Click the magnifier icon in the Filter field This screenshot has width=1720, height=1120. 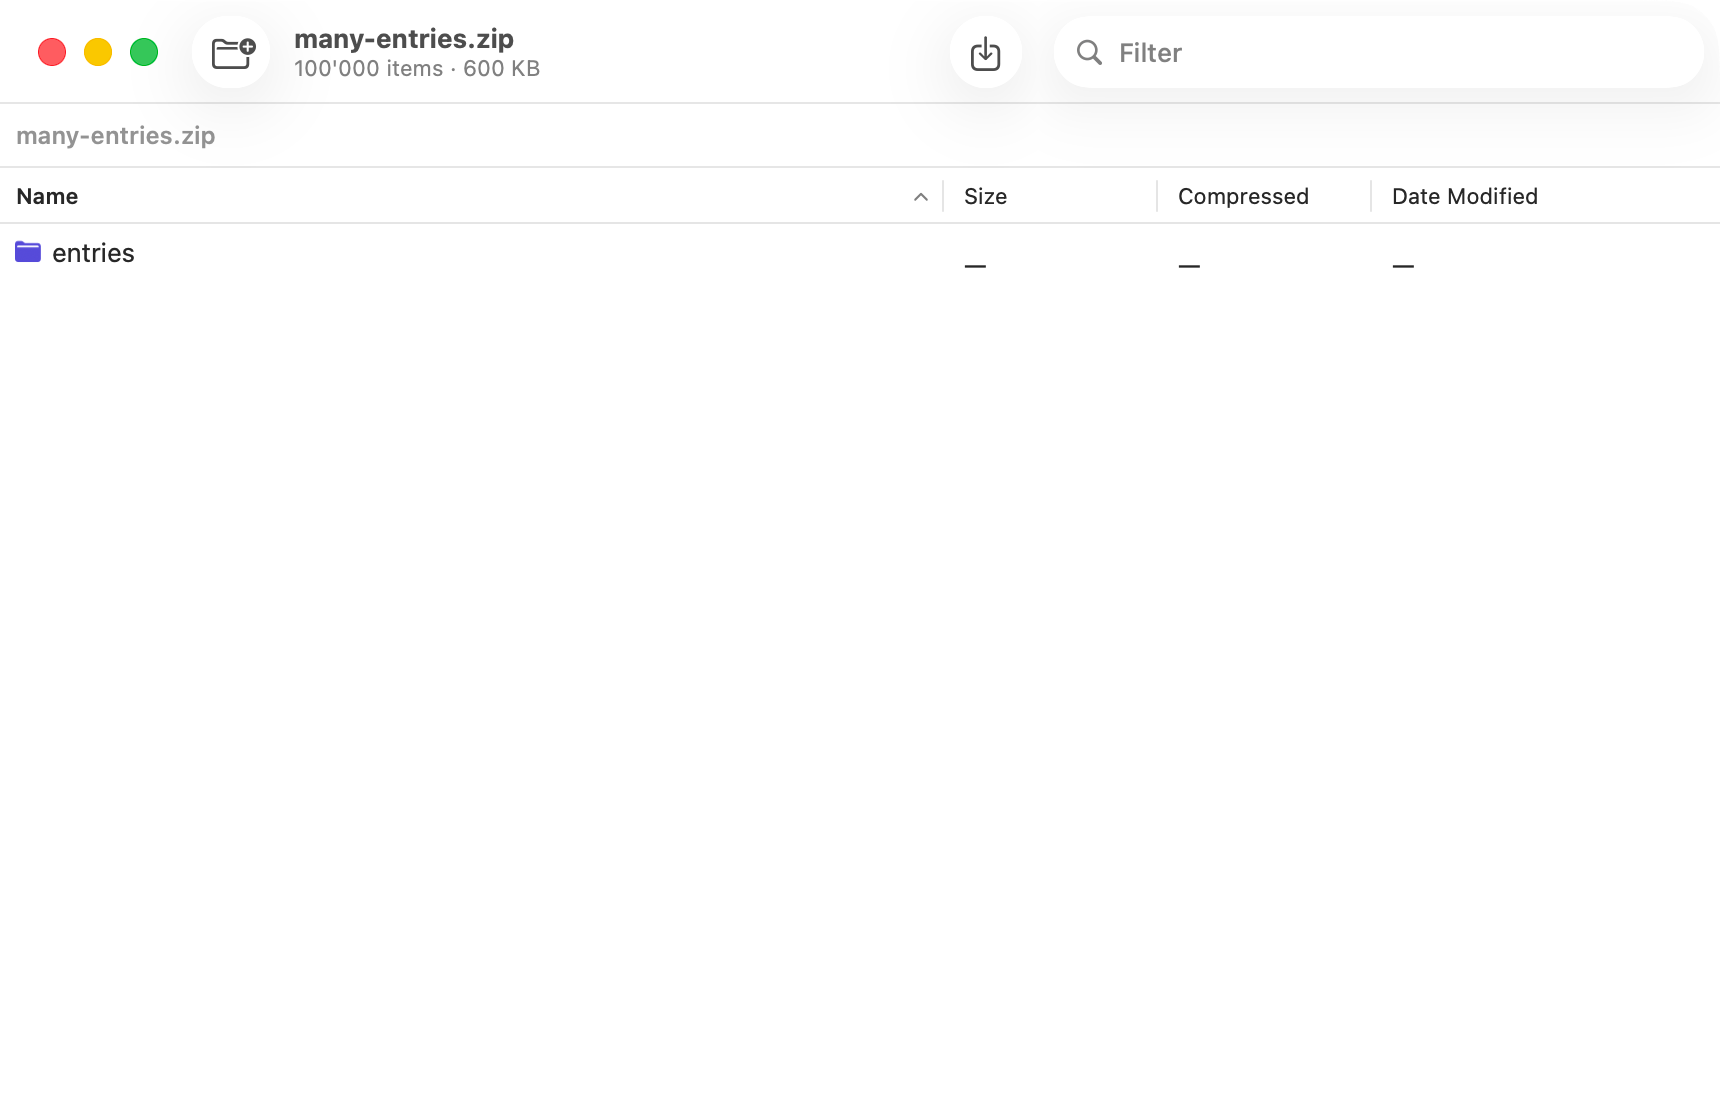coord(1089,52)
